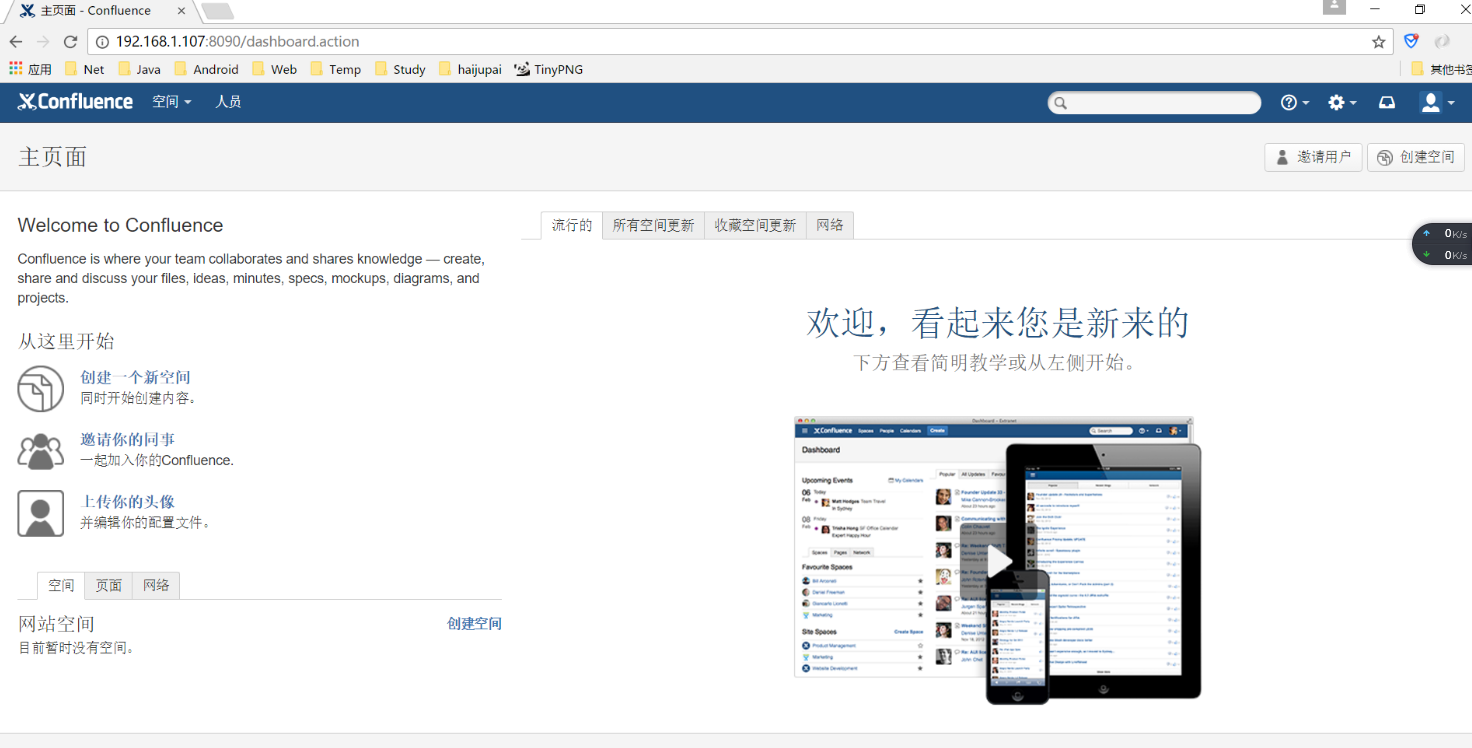
Task: Click the 从这里开始 heading
Action: (x=66, y=341)
